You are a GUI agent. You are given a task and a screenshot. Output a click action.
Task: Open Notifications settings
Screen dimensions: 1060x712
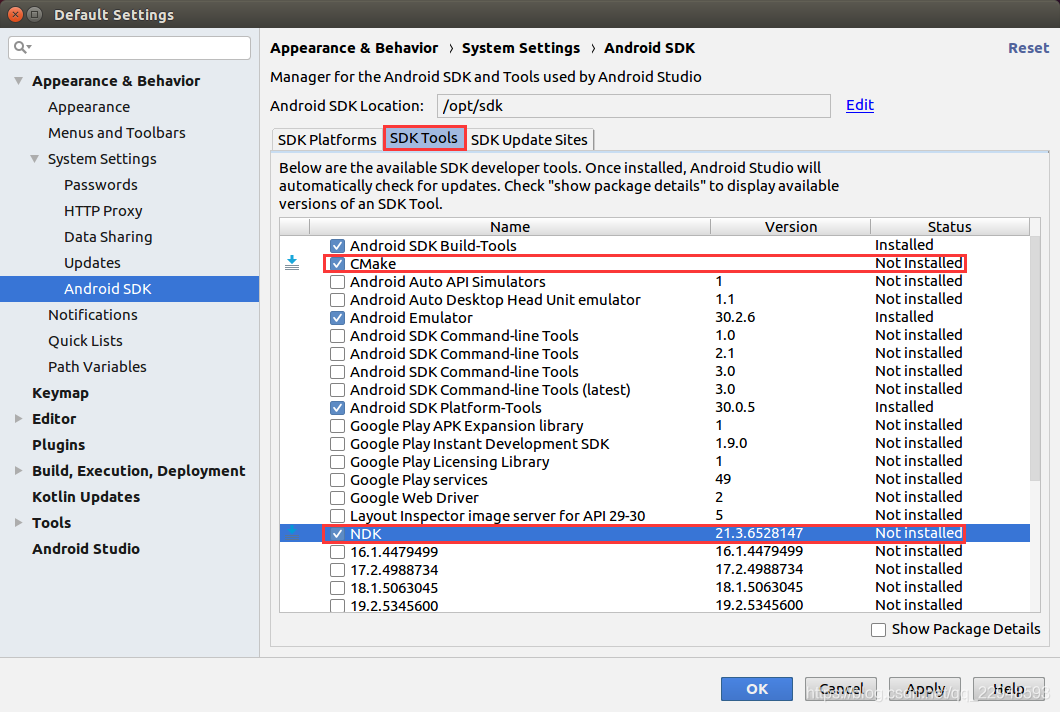[93, 315]
